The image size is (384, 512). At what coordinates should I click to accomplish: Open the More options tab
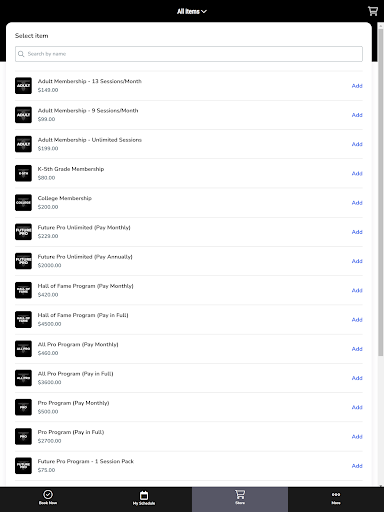336,498
